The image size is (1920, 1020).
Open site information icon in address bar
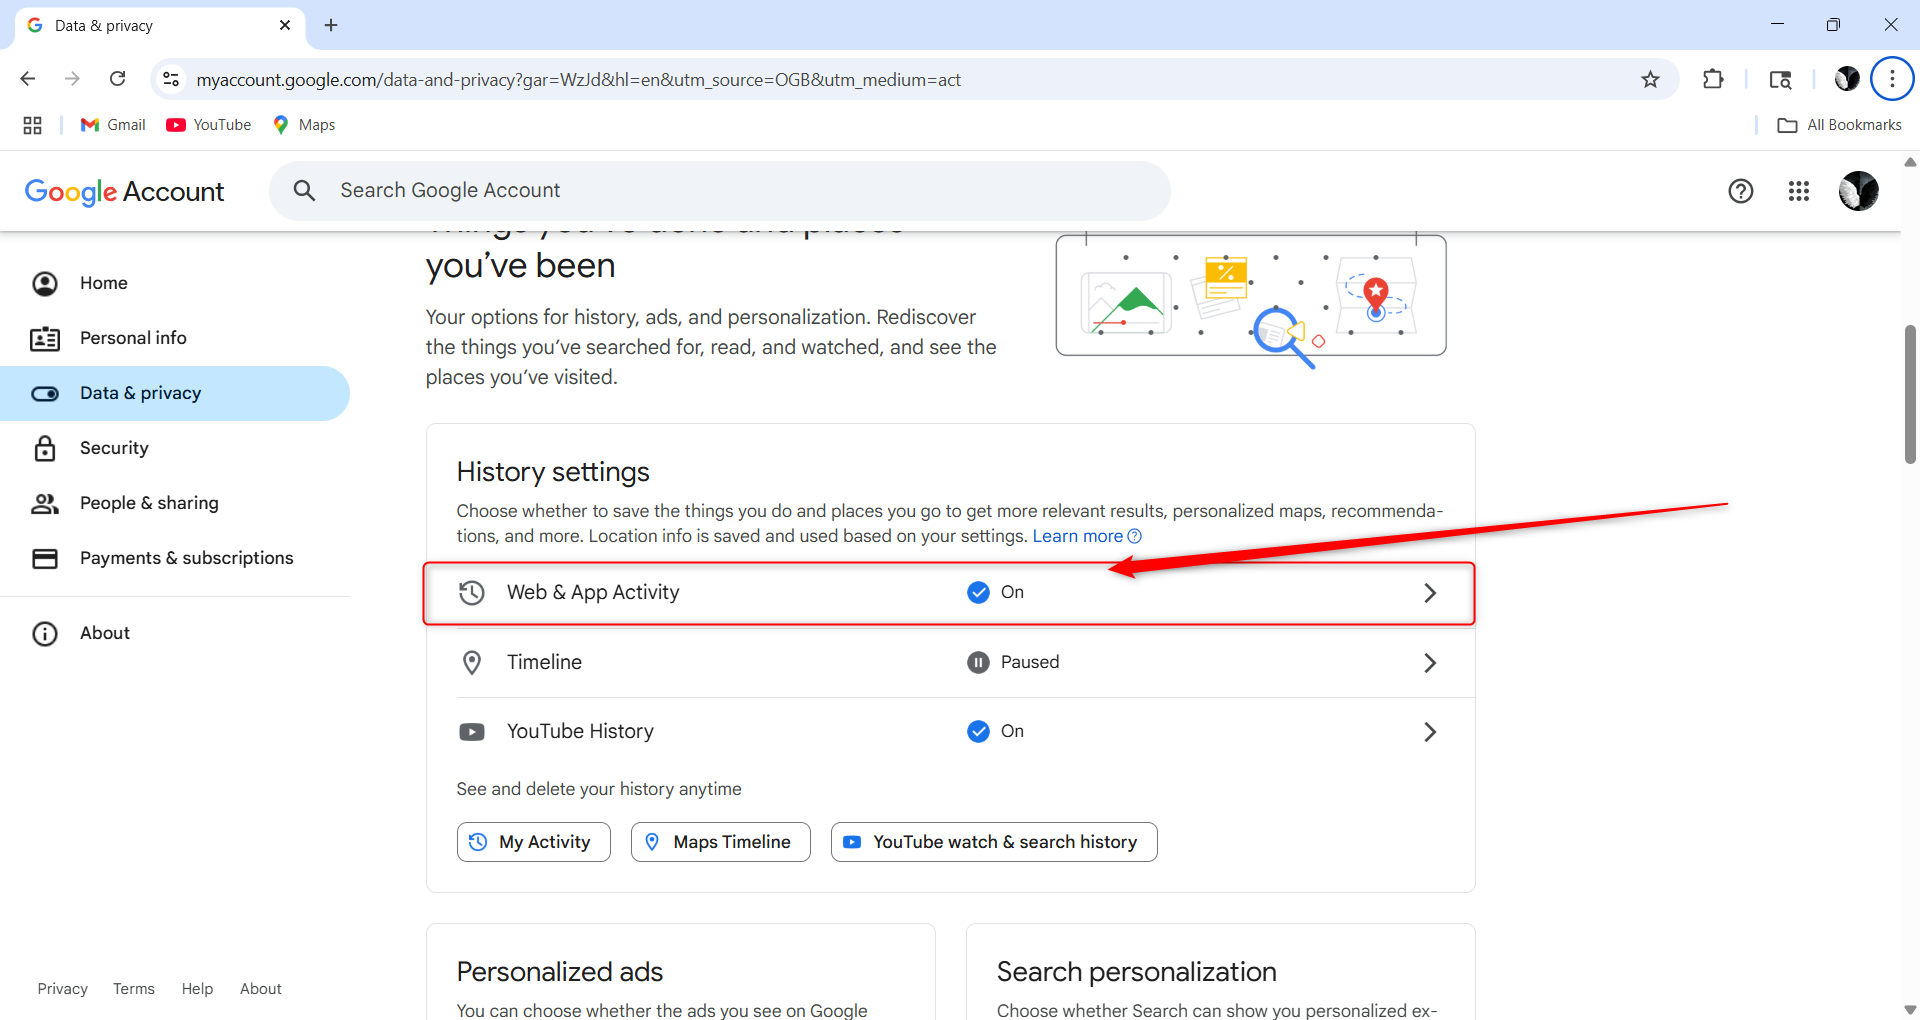(171, 79)
